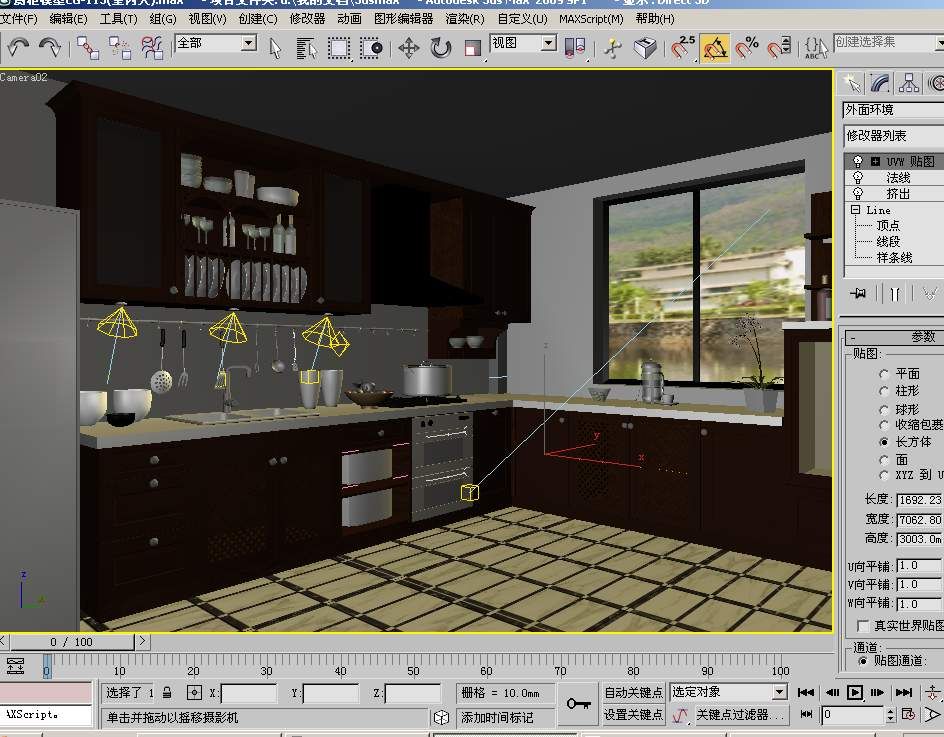Click the Undo arrow icon
The height and width of the screenshot is (737, 944).
18,47
